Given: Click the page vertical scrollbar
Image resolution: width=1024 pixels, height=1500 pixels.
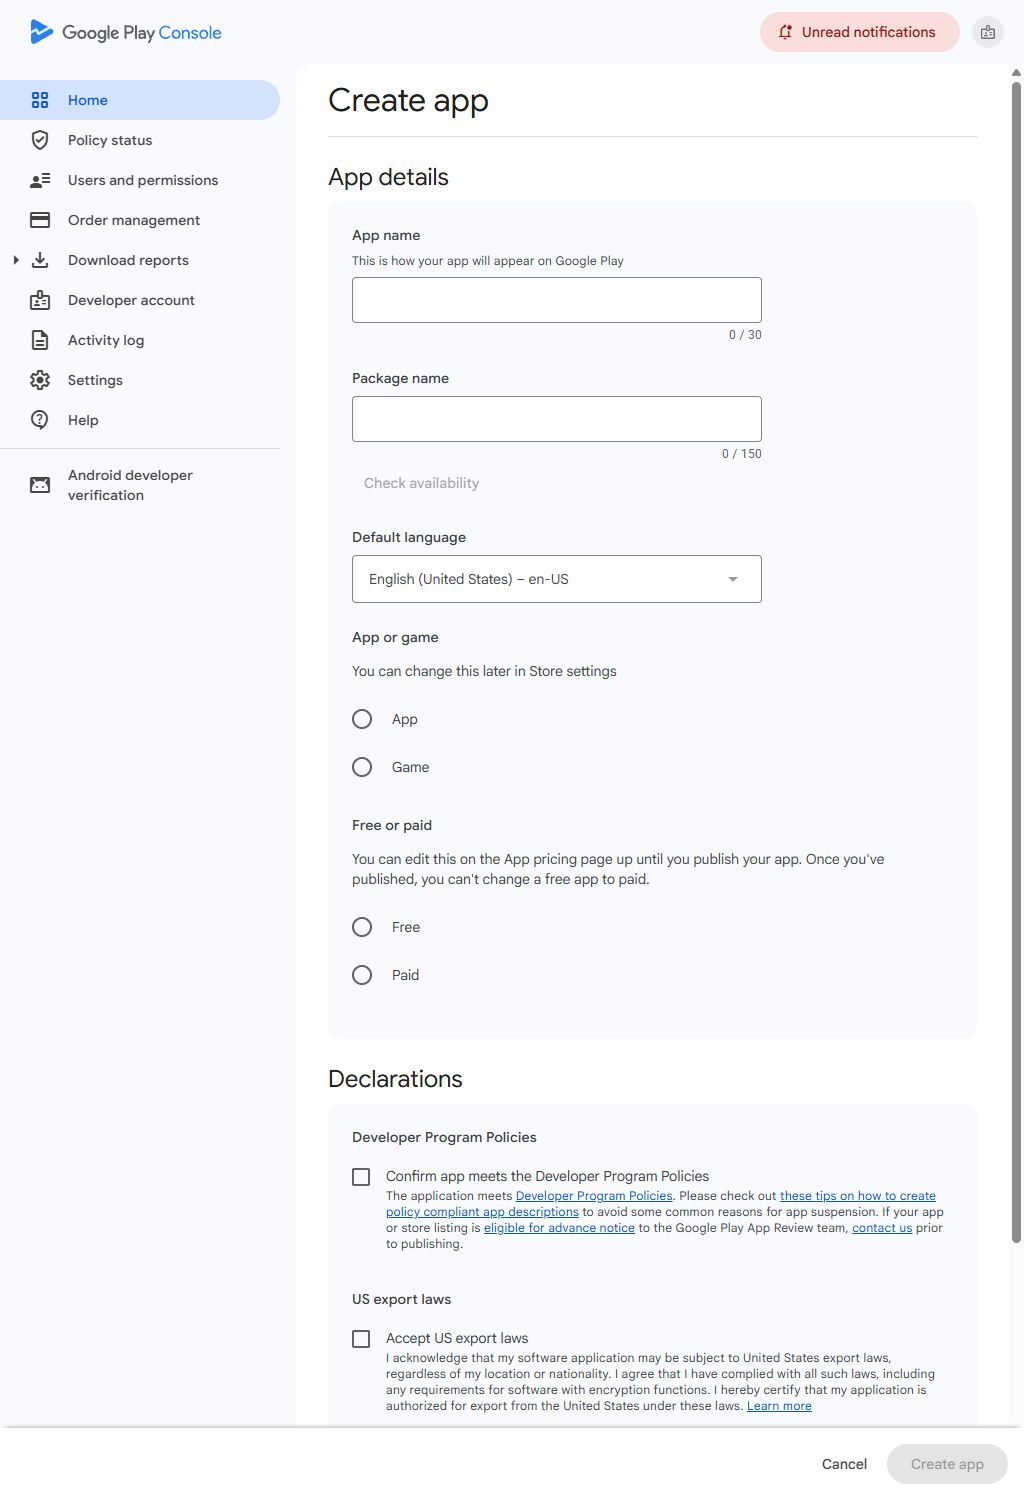Looking at the screenshot, I should (x=1016, y=660).
